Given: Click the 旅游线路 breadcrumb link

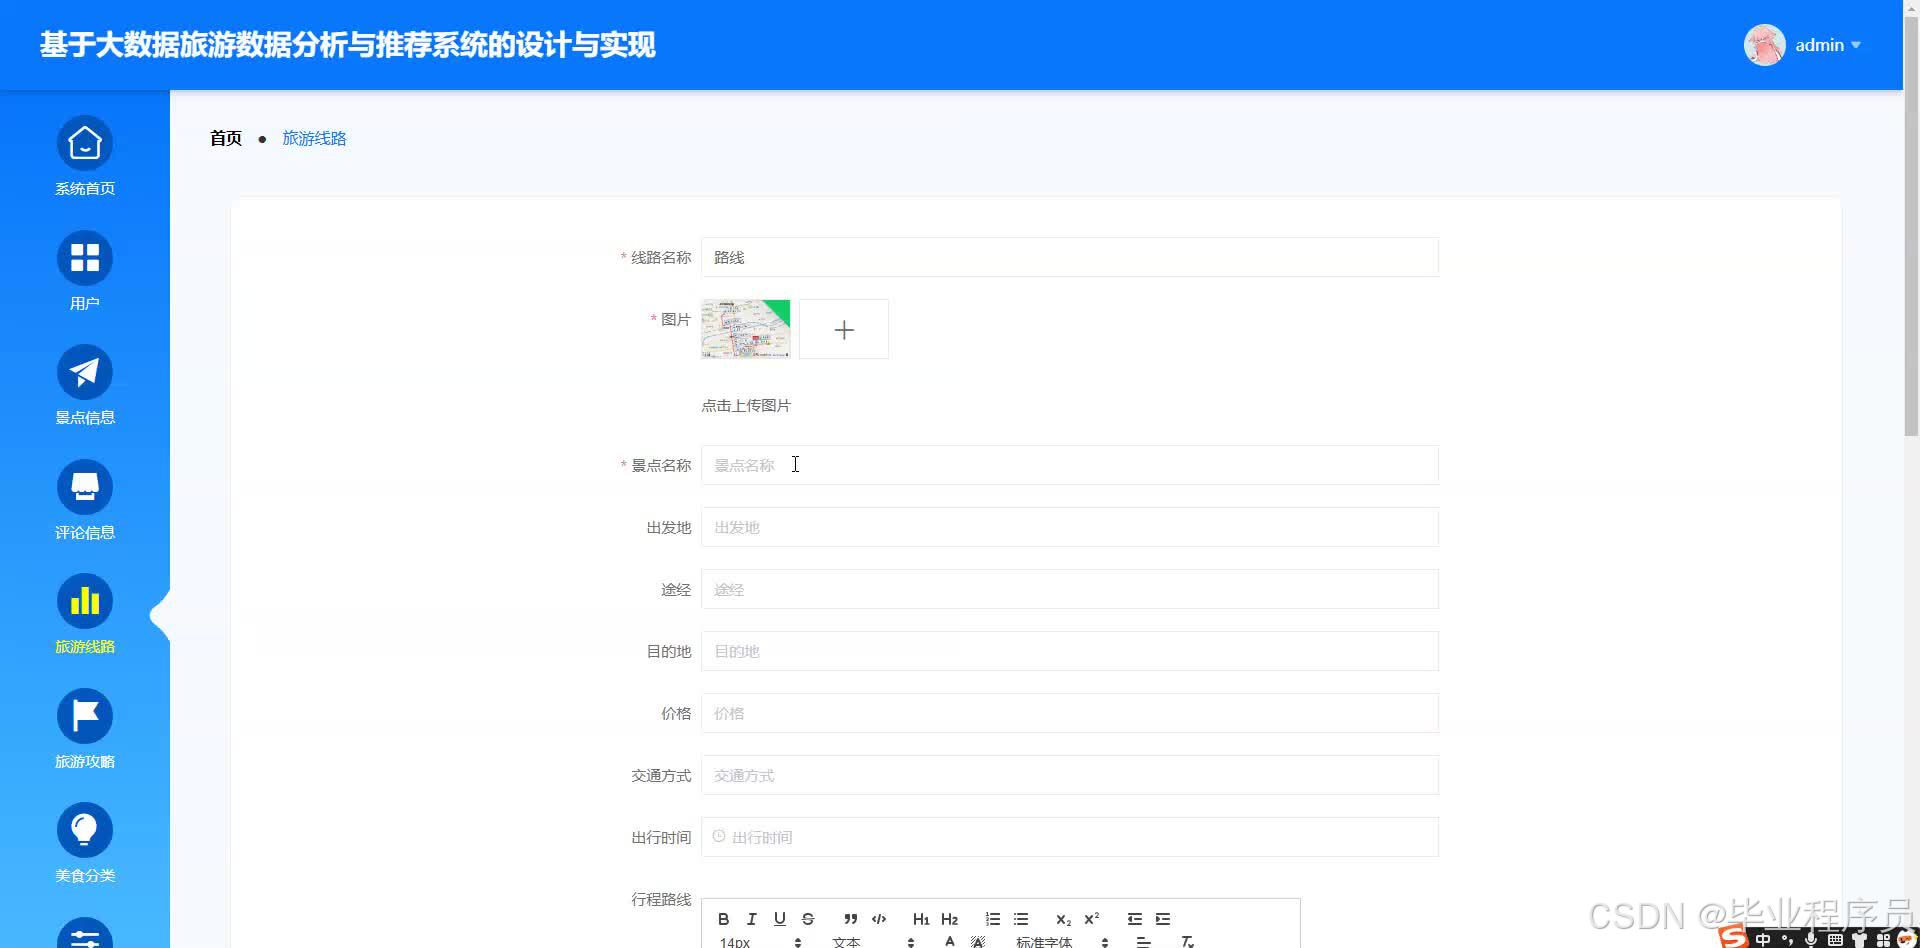Looking at the screenshot, I should pyautogui.click(x=314, y=138).
